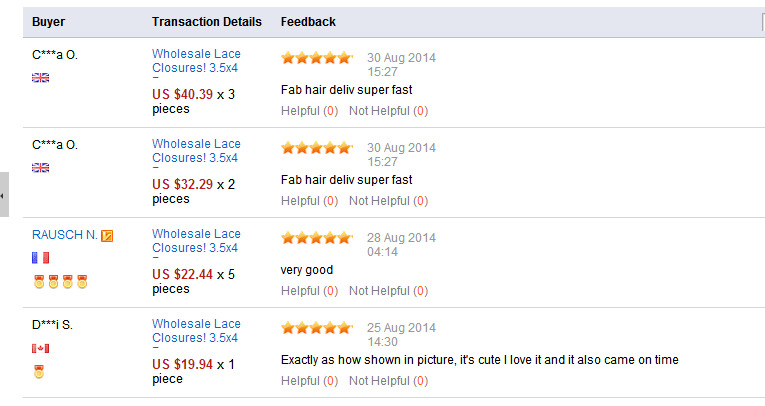Click the medal icons under RAUSCH N.
This screenshot has height=406, width=765.
point(60,281)
